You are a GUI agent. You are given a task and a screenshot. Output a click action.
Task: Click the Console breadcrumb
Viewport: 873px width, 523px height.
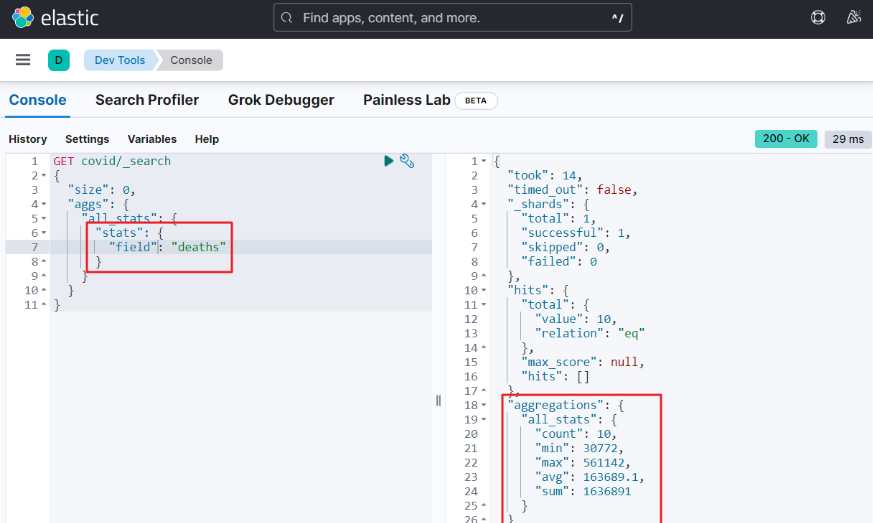coord(191,60)
